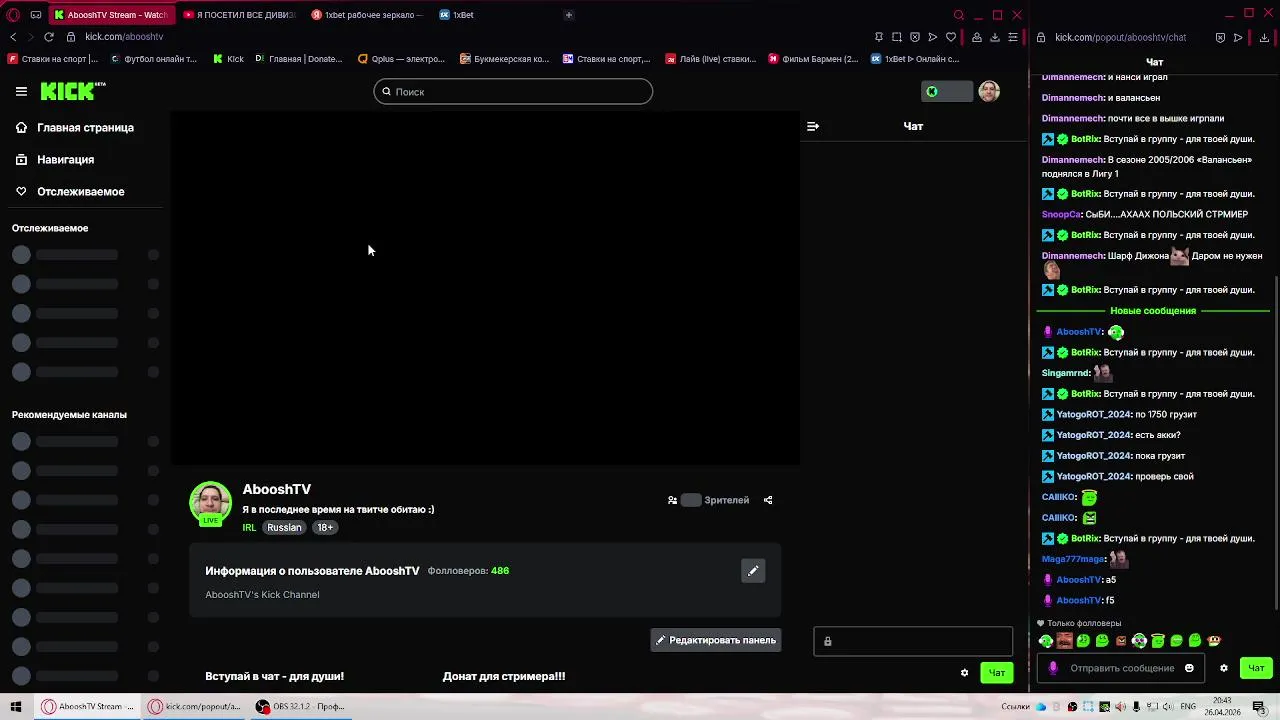Click the ENG language indicator in the system tray
Viewport: 1280px width, 720px height.
pyautogui.click(x=1188, y=707)
